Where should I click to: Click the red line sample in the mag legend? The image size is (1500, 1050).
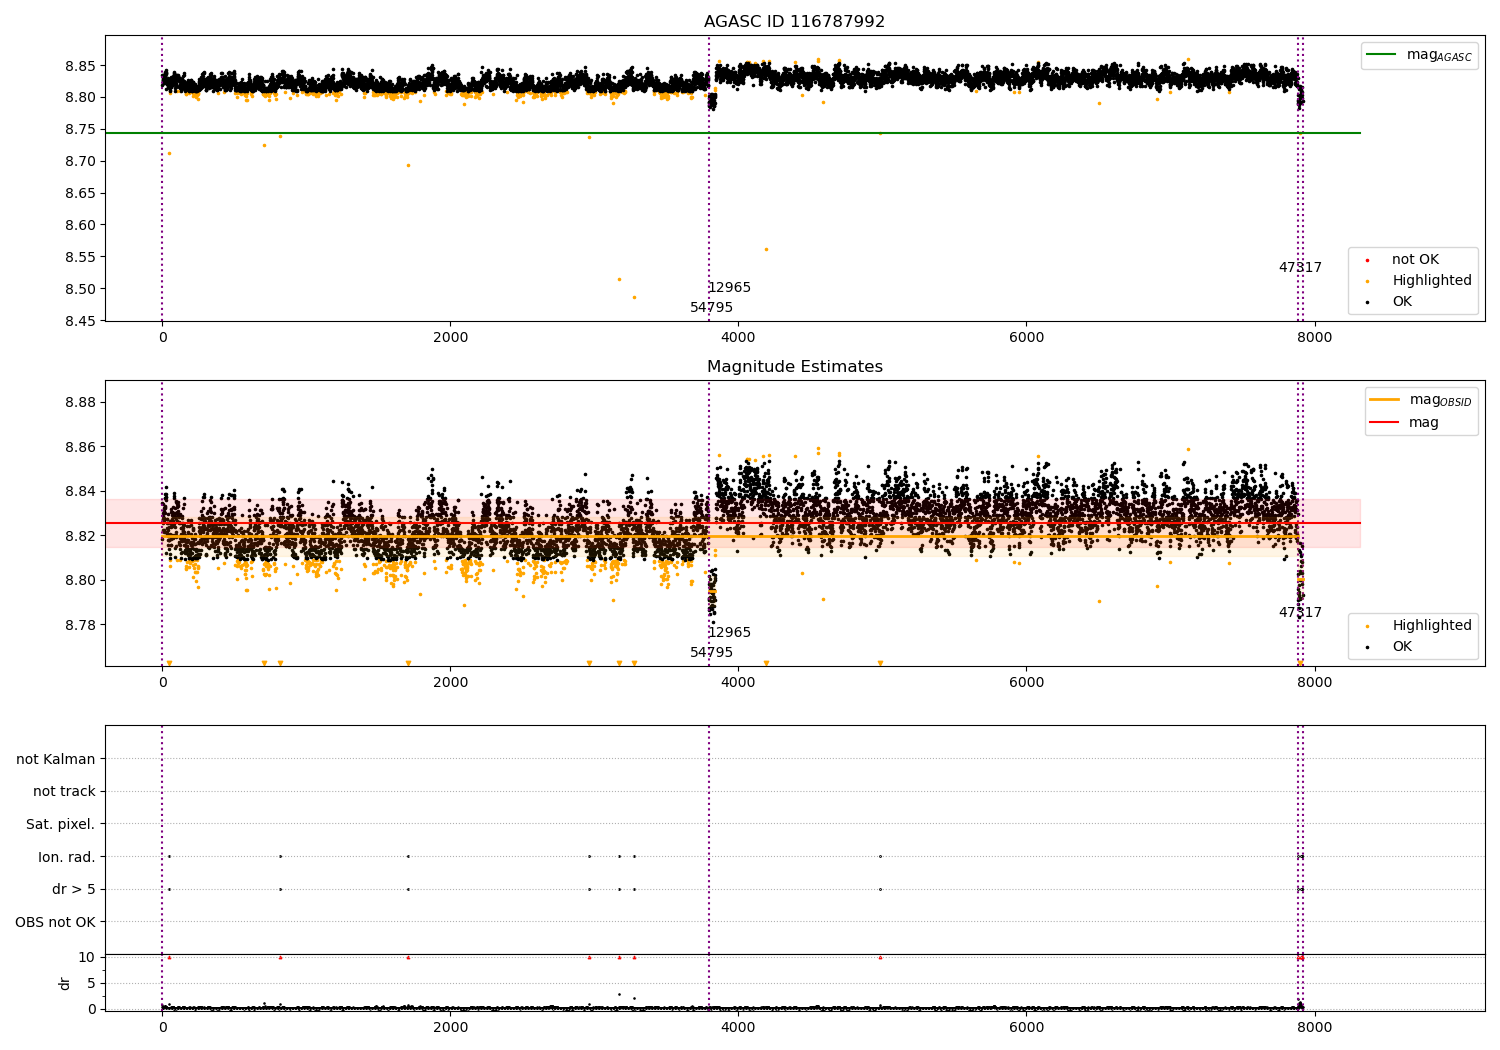(x=1385, y=422)
